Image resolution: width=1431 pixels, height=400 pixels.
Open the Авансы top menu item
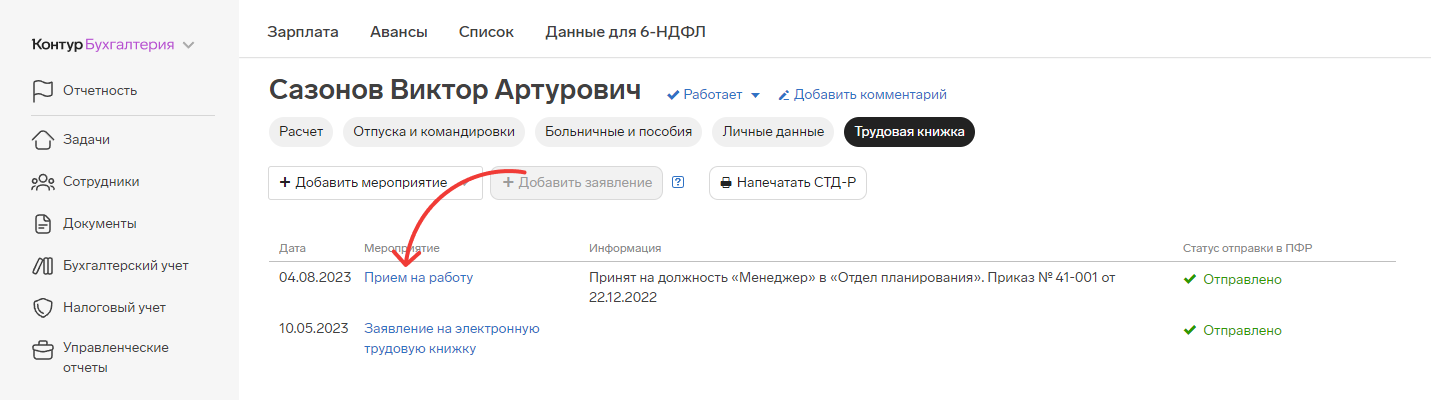coord(398,32)
